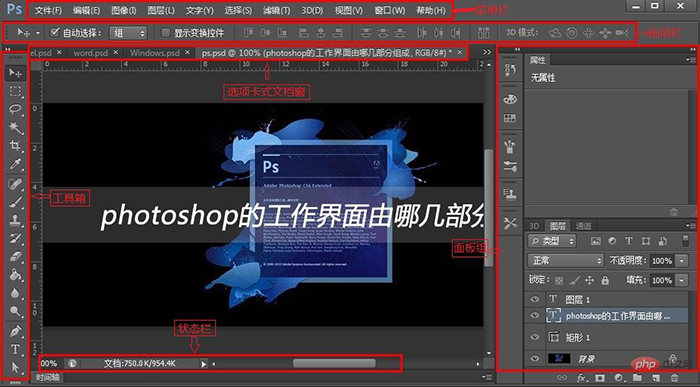Expand the 不透明度 100% dropdown arrow
The height and width of the screenshot is (387, 700).
pos(682,260)
